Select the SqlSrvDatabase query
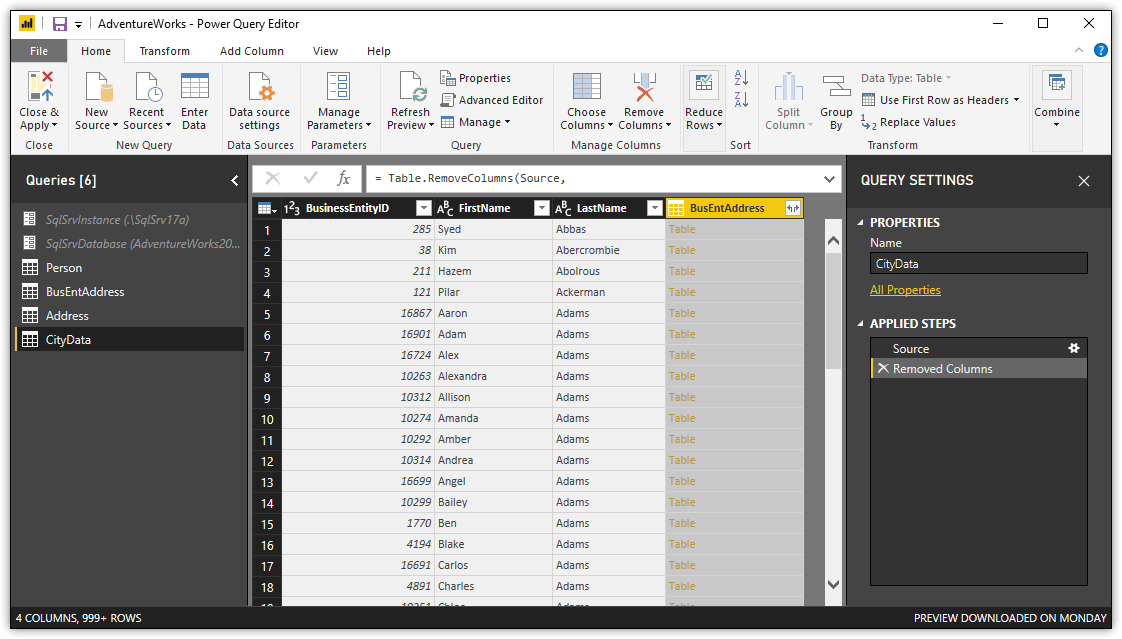This screenshot has height=639, width=1122. coord(130,243)
